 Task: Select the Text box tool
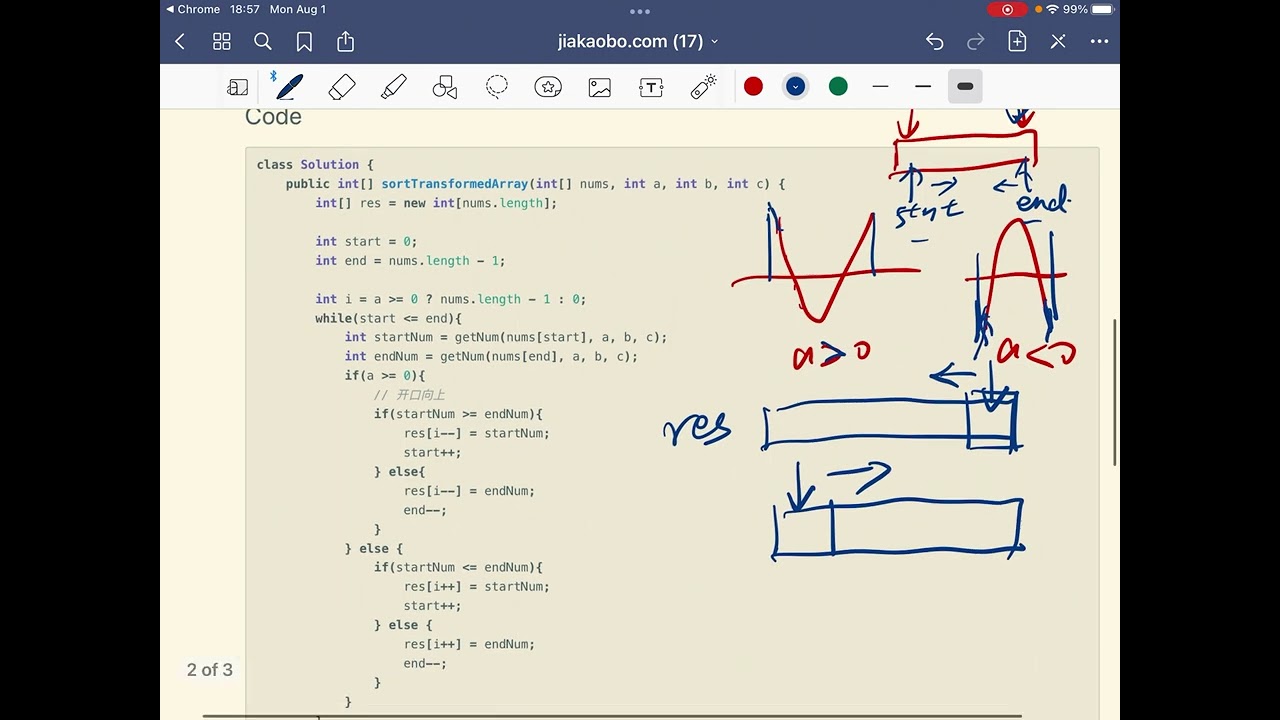point(651,87)
